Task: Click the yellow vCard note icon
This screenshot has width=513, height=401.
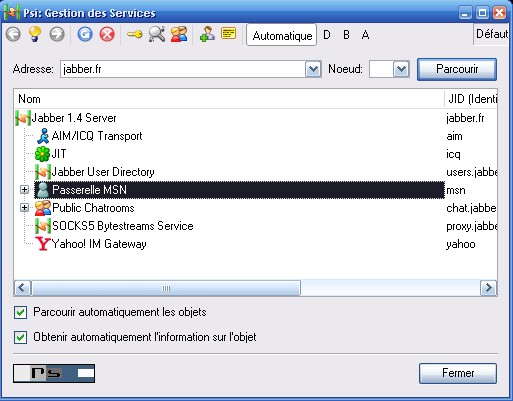Action: tap(229, 33)
